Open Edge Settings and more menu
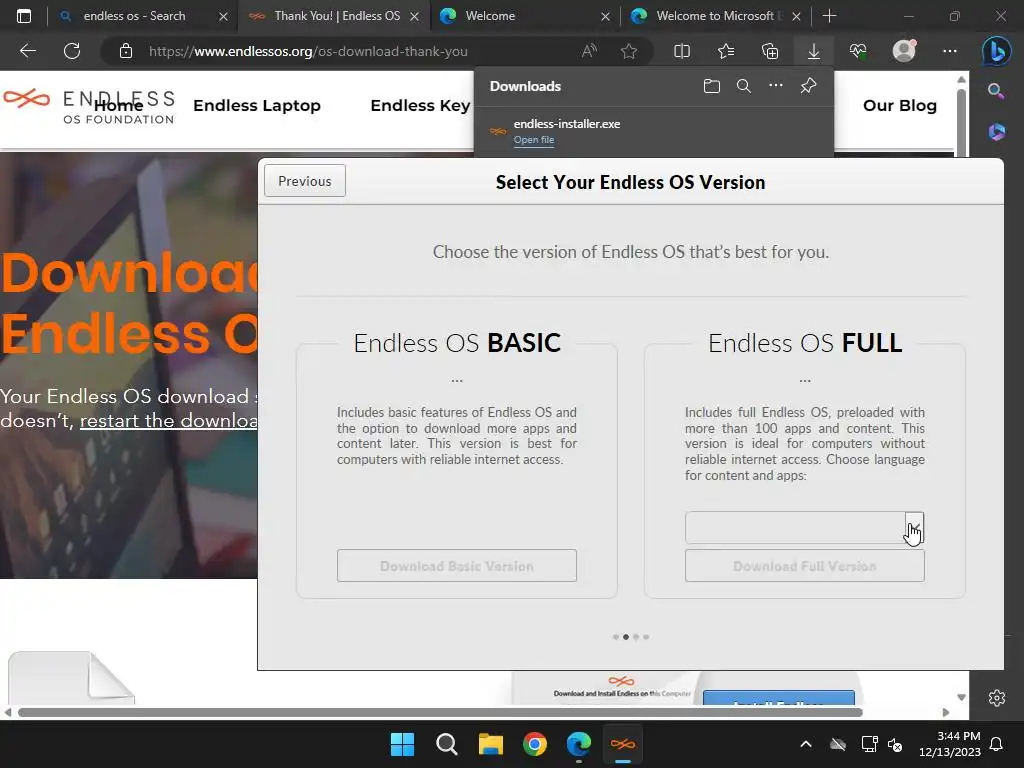1024x768 pixels. coord(950,51)
